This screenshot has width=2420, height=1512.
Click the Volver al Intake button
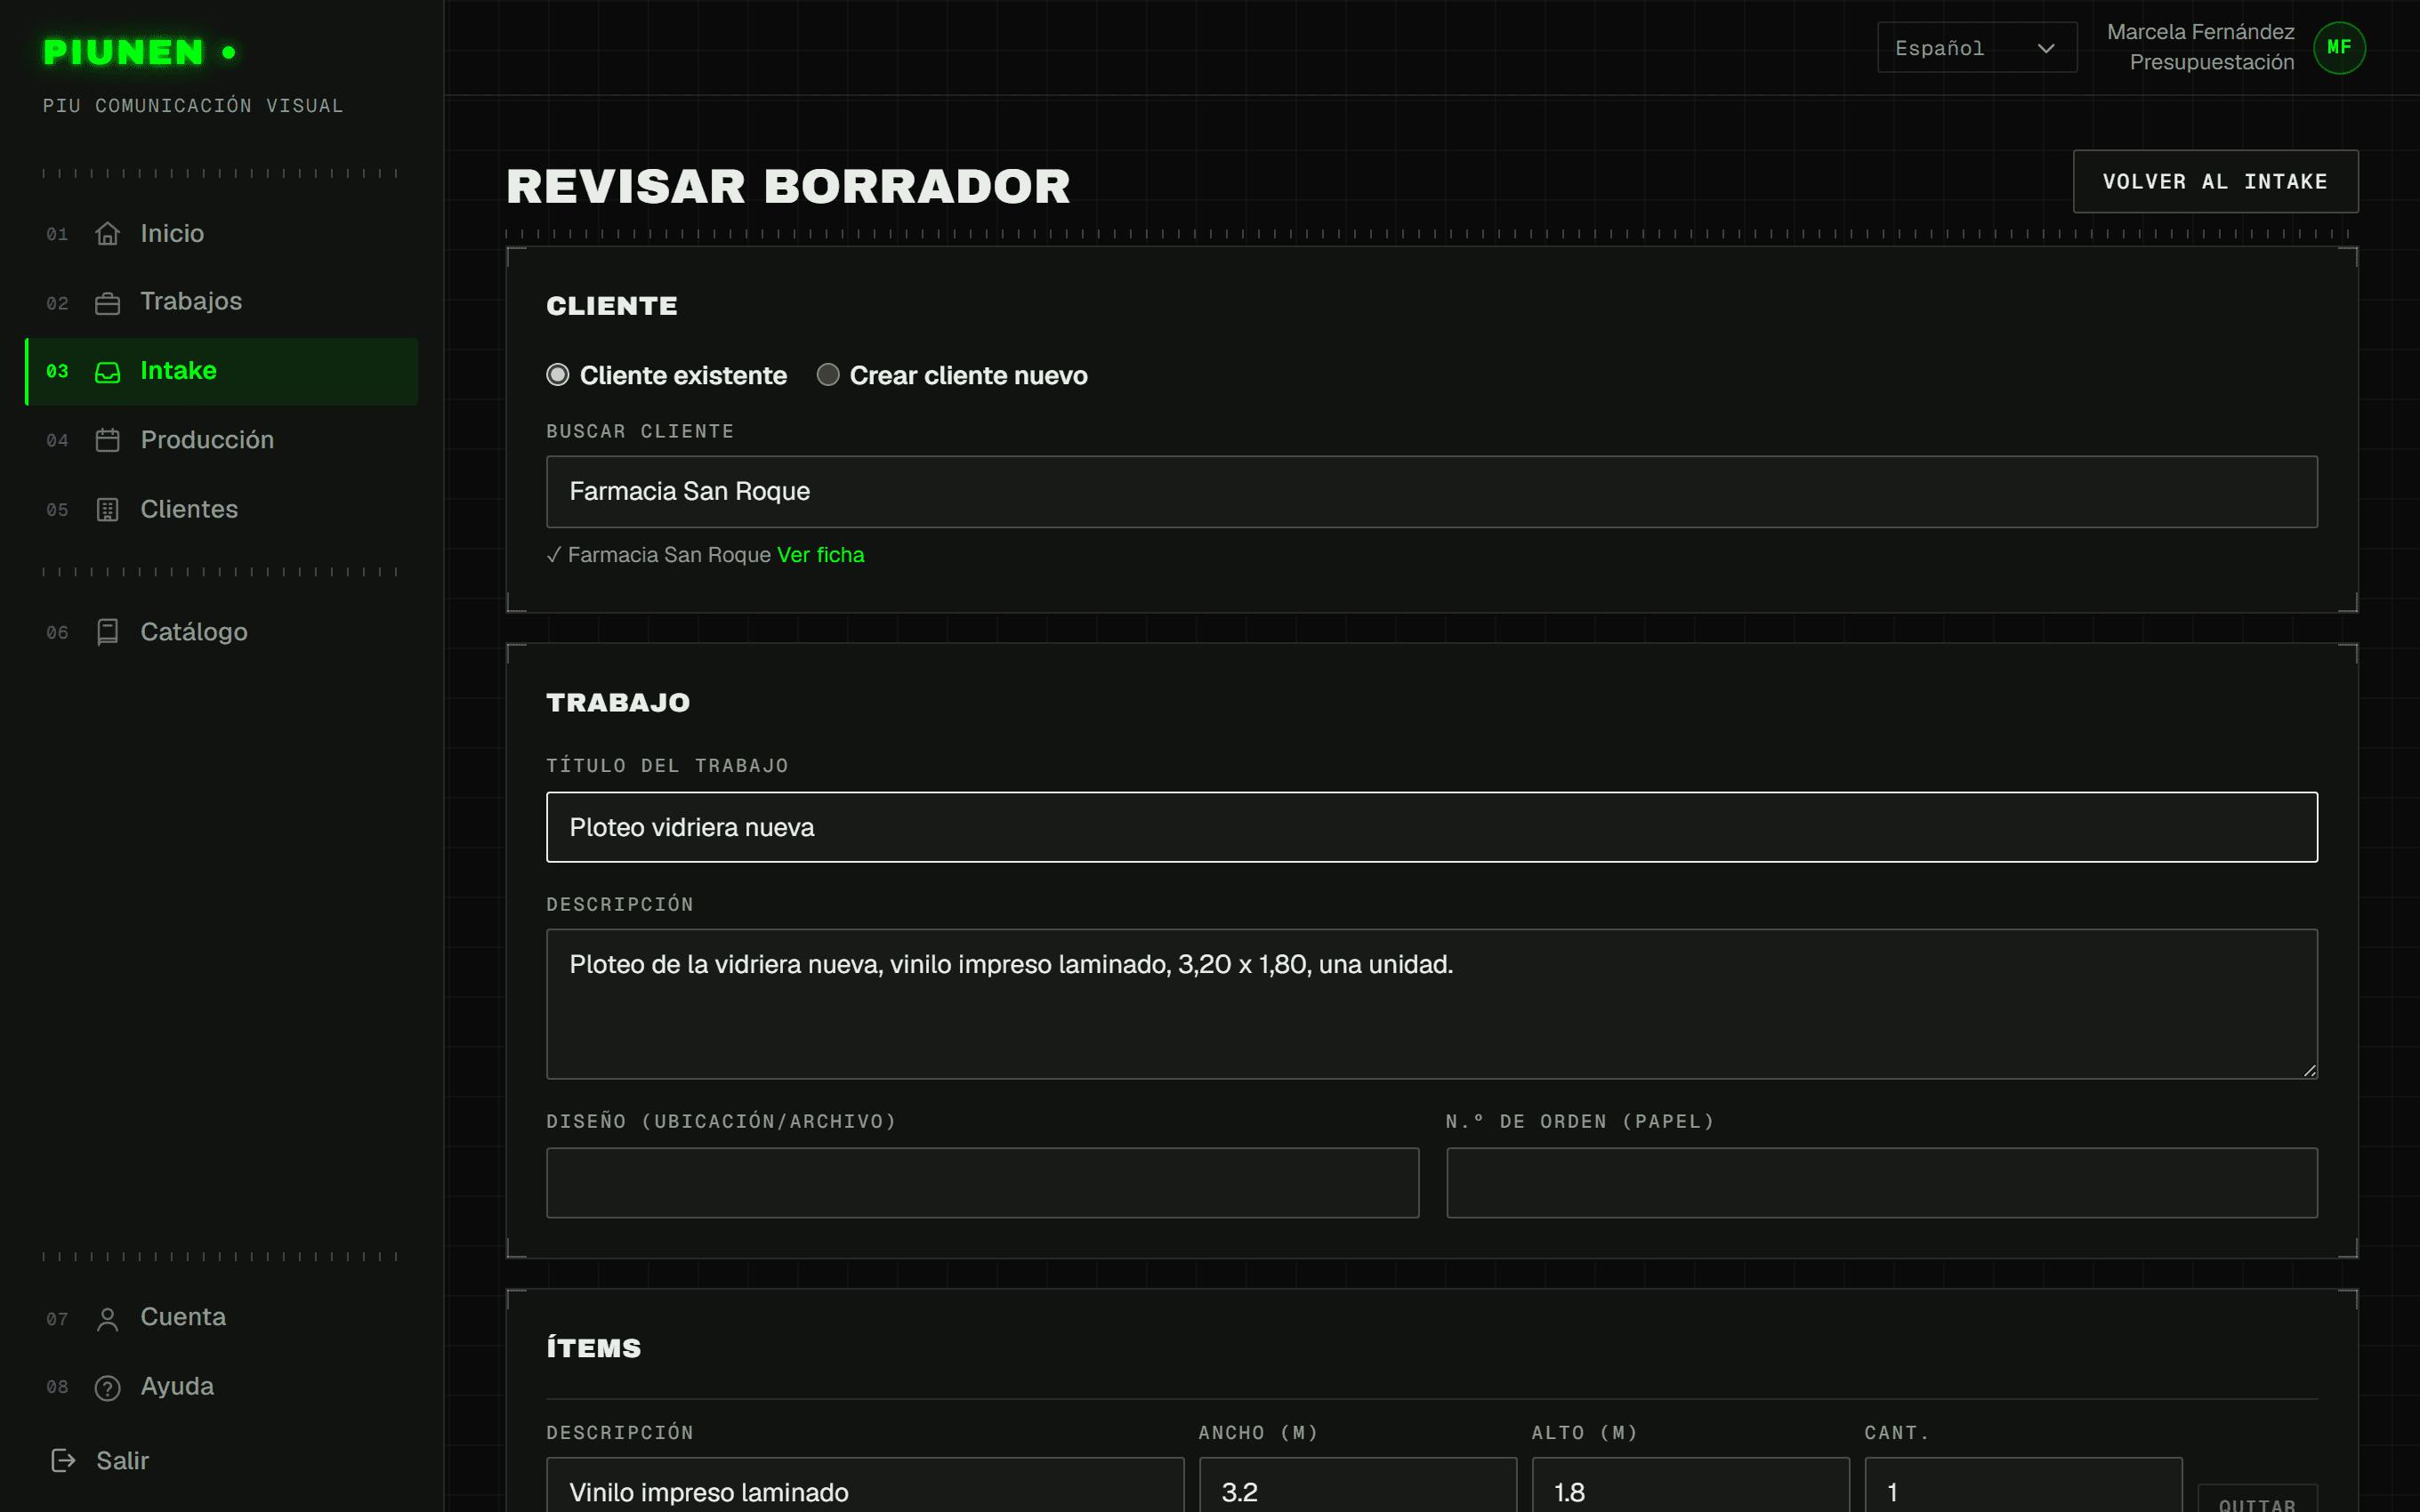(2215, 182)
